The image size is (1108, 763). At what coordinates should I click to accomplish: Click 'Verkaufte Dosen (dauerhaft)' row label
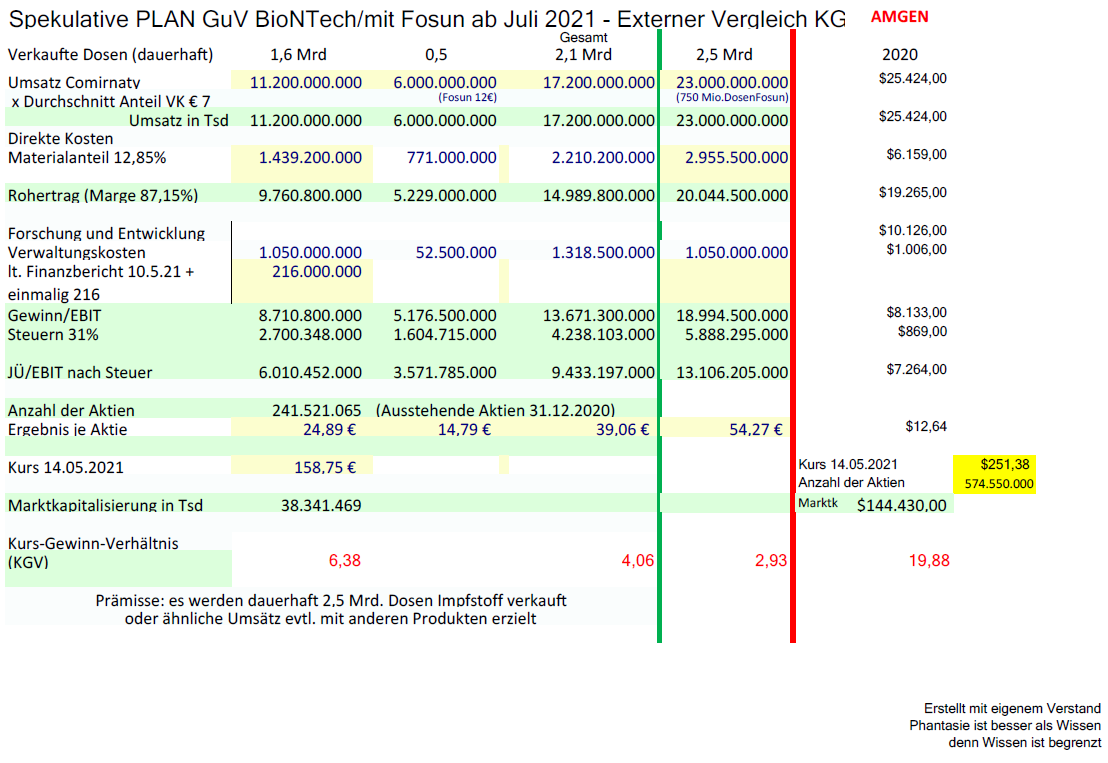click(x=110, y=54)
